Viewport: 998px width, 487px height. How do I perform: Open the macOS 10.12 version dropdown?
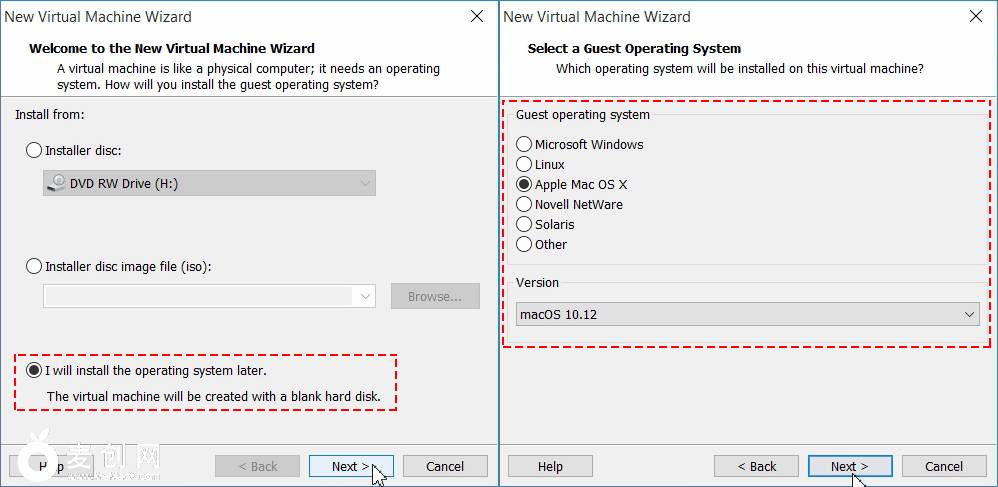click(x=746, y=315)
